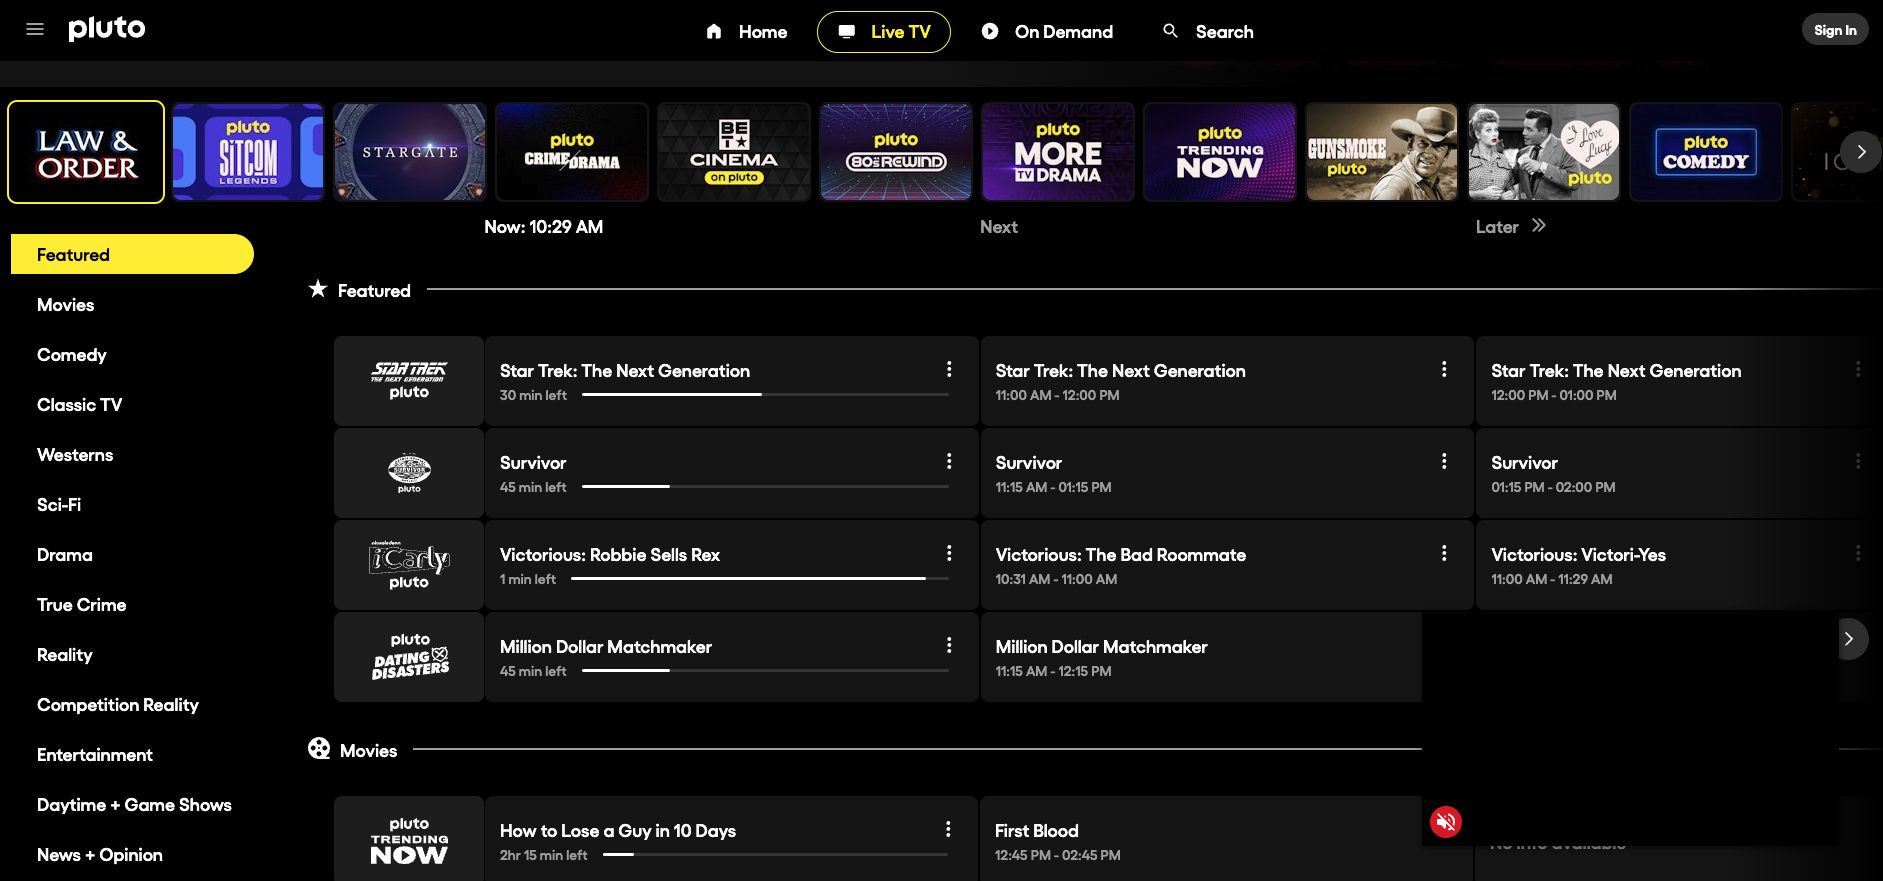Open On Demand tab
1883x881 pixels.
(x=1047, y=32)
